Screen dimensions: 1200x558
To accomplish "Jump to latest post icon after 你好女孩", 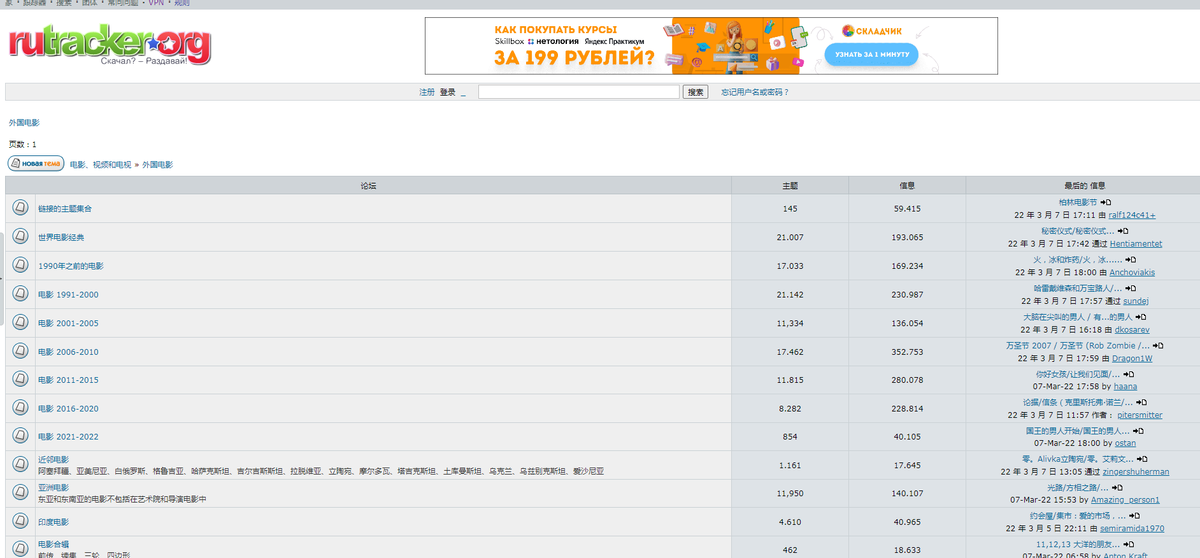I will pos(1130,374).
